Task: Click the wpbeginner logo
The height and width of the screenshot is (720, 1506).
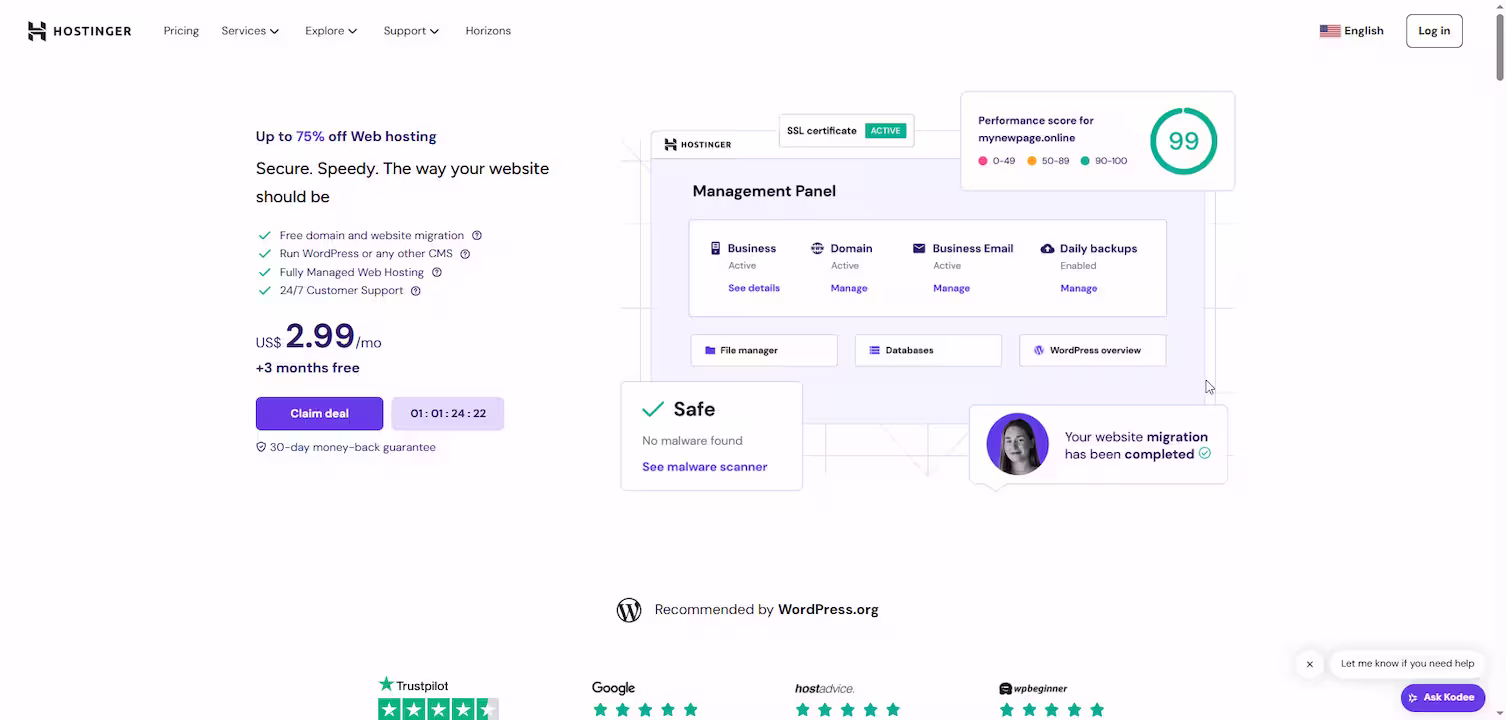Action: tap(1033, 689)
